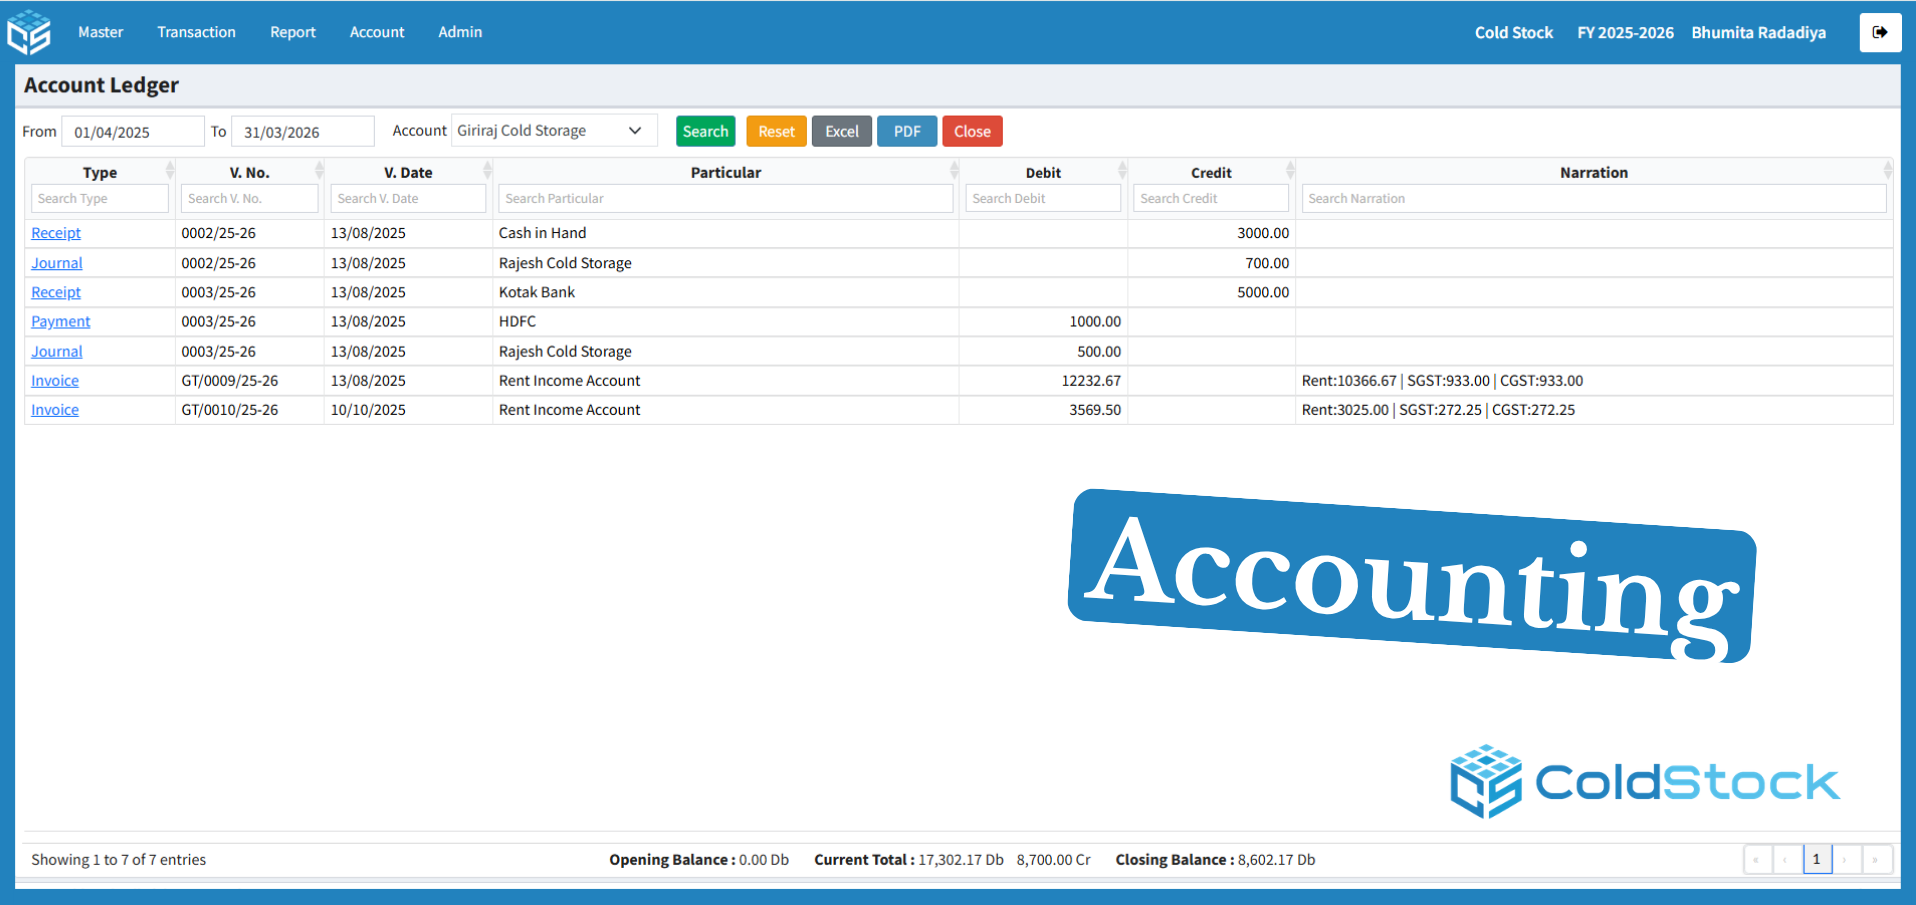The height and width of the screenshot is (905, 1916).
Task: Go to pagination page 1
Action: 1817,859
